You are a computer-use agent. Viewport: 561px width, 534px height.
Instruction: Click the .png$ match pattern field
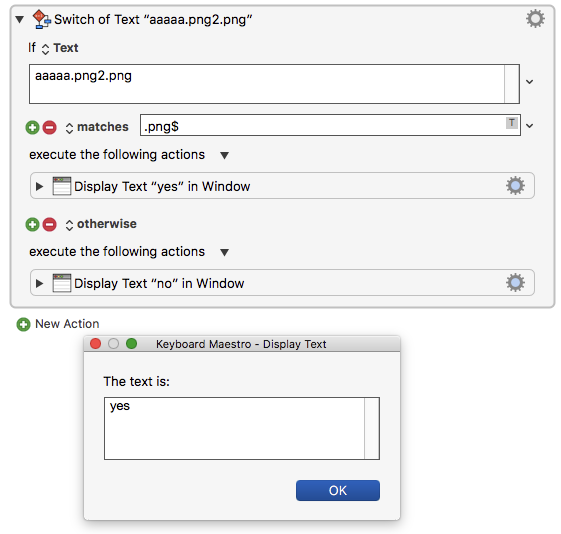(x=330, y=125)
